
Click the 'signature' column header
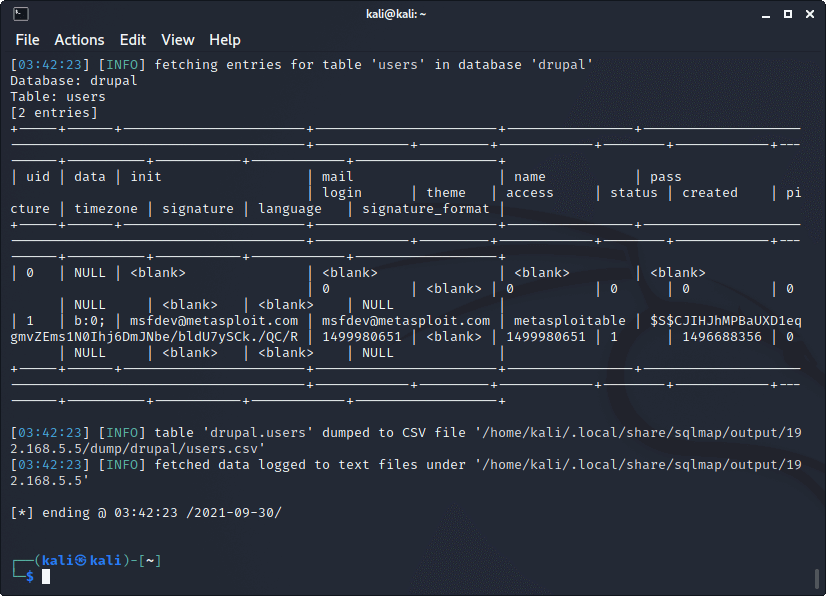pyautogui.click(x=198, y=209)
